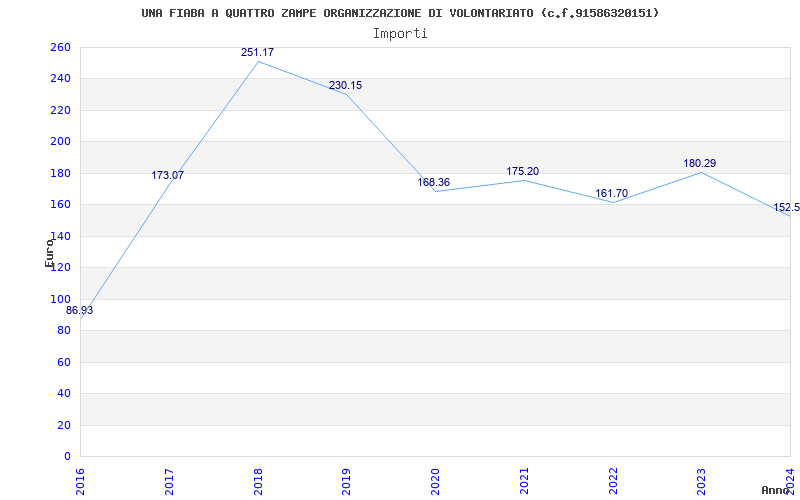Click the 2024 x-axis year label
Viewport: 800px width, 500px height.
point(790,482)
